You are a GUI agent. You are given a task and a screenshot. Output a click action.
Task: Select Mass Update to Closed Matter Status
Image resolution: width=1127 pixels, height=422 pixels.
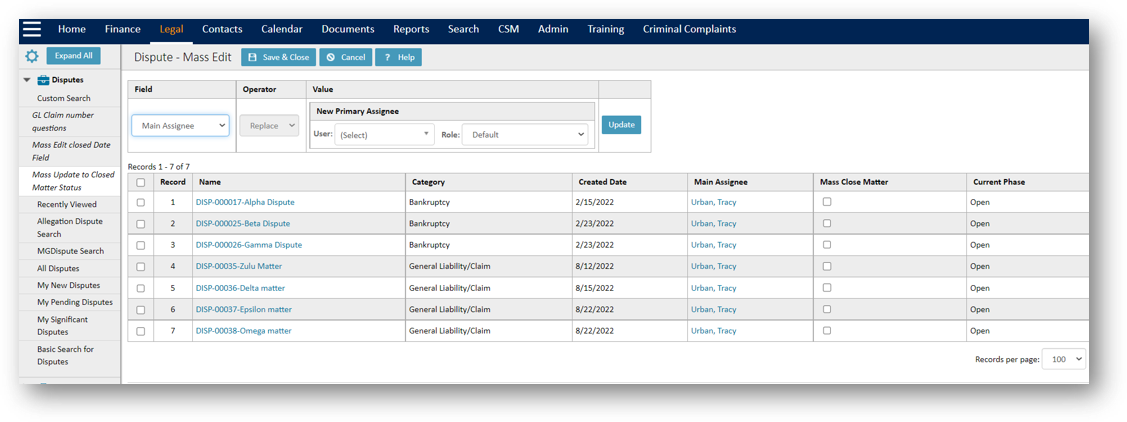[73, 181]
